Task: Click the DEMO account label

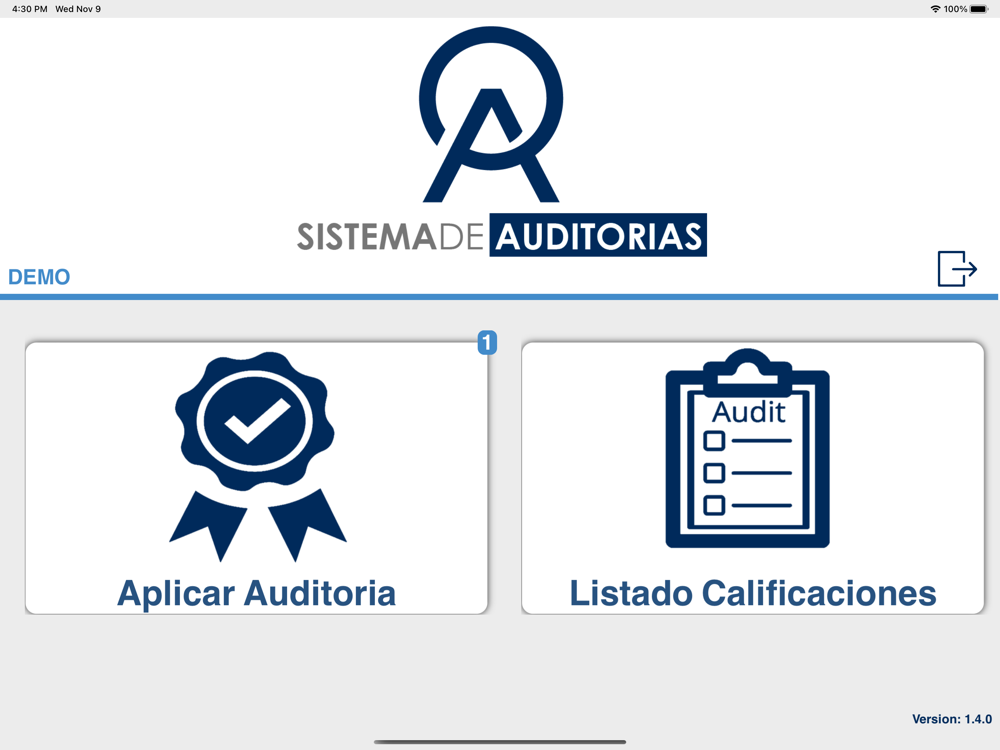Action: [x=39, y=277]
